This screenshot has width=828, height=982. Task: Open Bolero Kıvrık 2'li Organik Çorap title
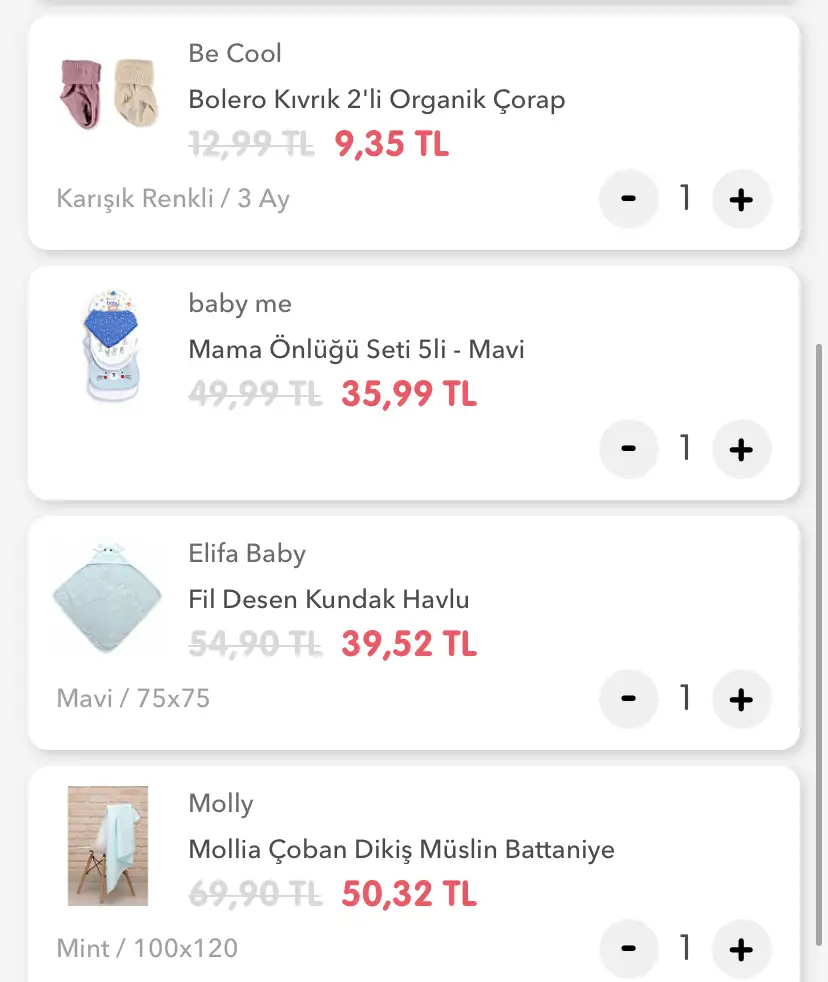377,100
